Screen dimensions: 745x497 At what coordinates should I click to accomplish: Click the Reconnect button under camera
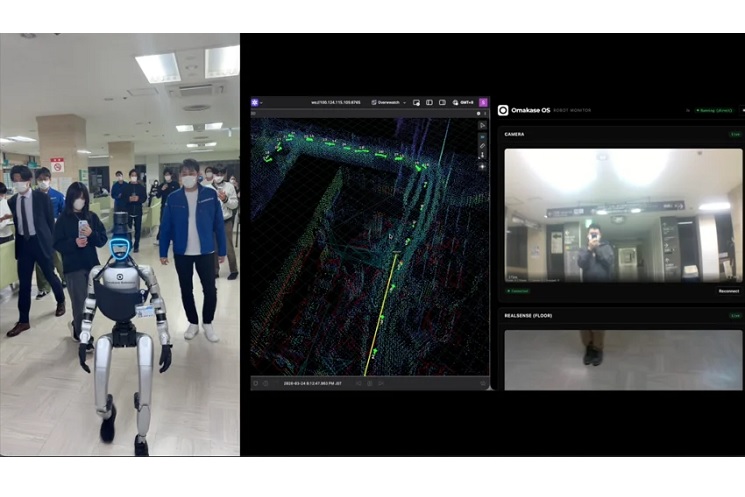728,291
